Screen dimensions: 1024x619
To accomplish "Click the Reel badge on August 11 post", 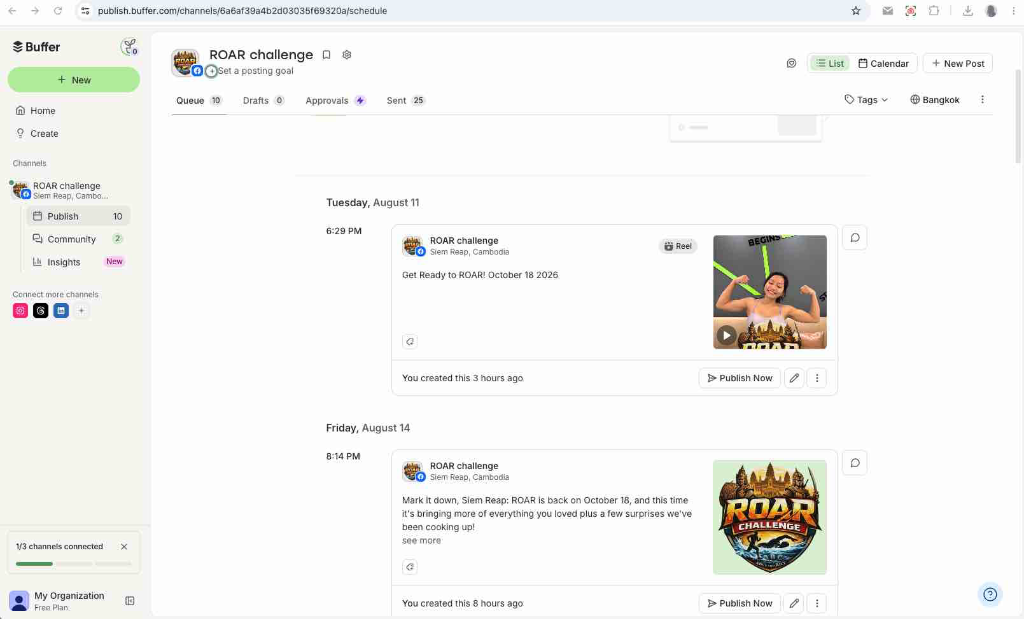I will pos(678,246).
